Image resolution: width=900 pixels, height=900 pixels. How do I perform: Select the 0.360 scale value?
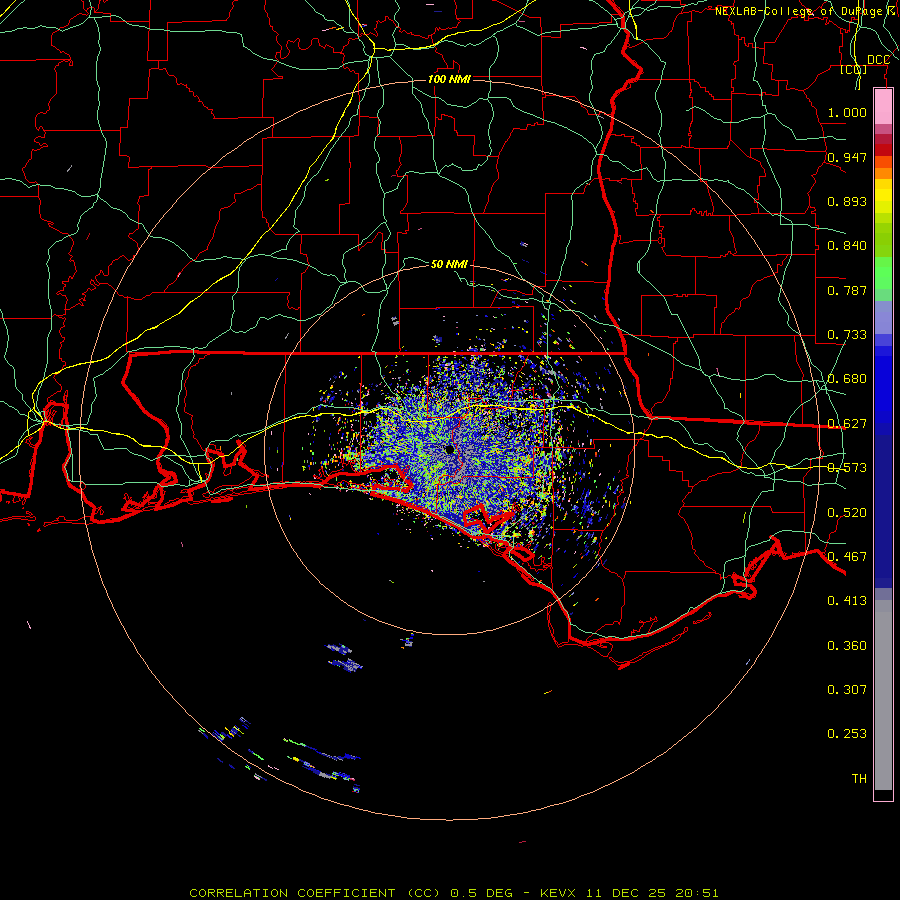point(847,646)
